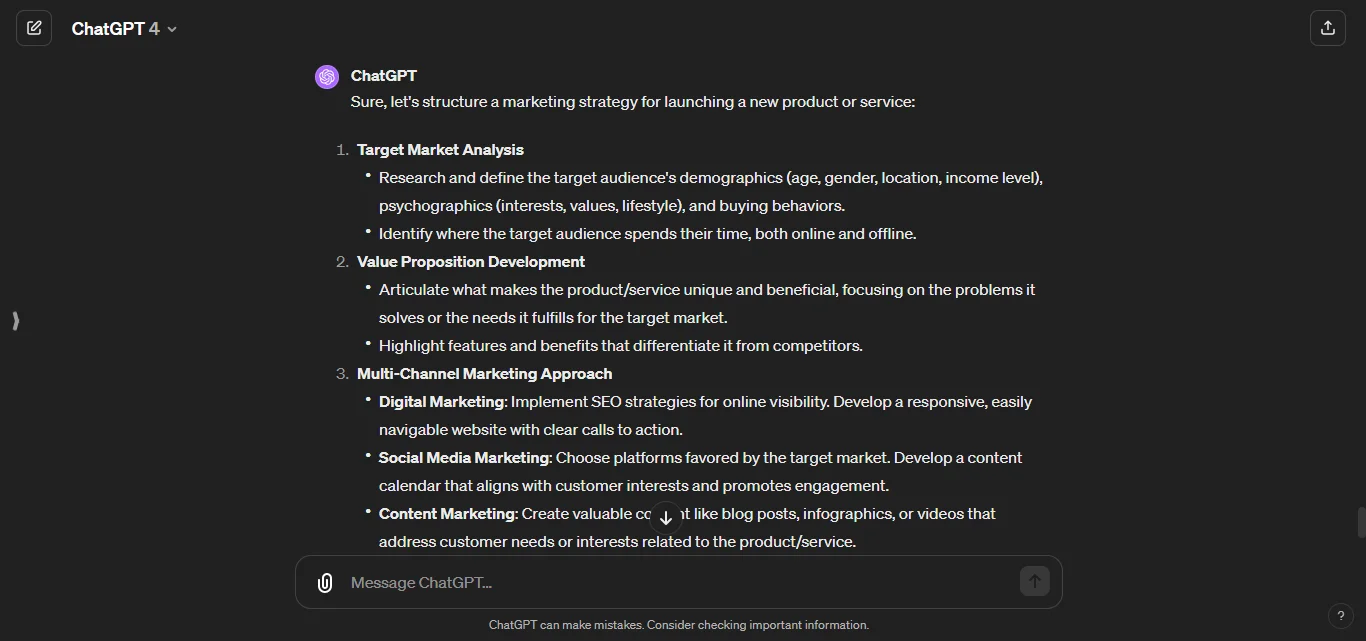The width and height of the screenshot is (1366, 641).
Task: Jump to bottom with down-arrow button
Action: 666,518
